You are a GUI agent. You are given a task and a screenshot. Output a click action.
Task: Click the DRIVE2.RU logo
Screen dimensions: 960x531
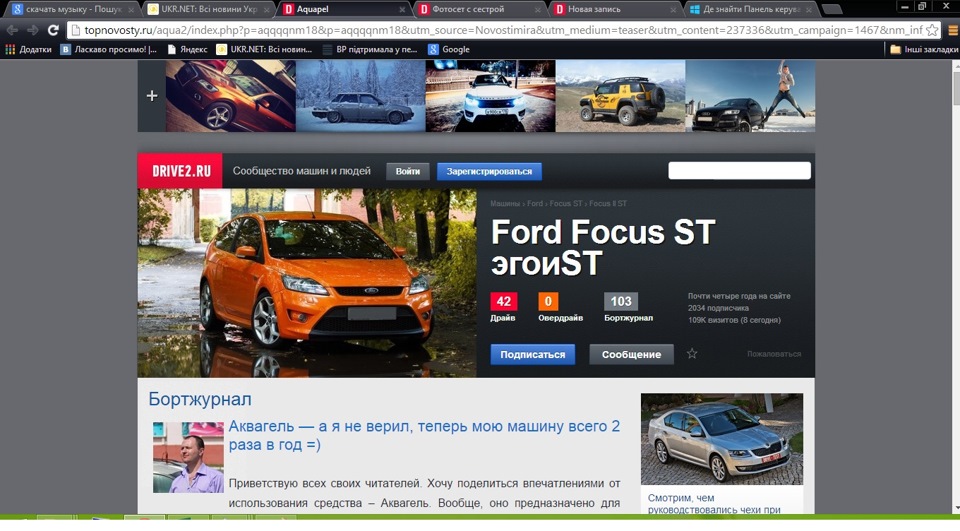coord(180,171)
